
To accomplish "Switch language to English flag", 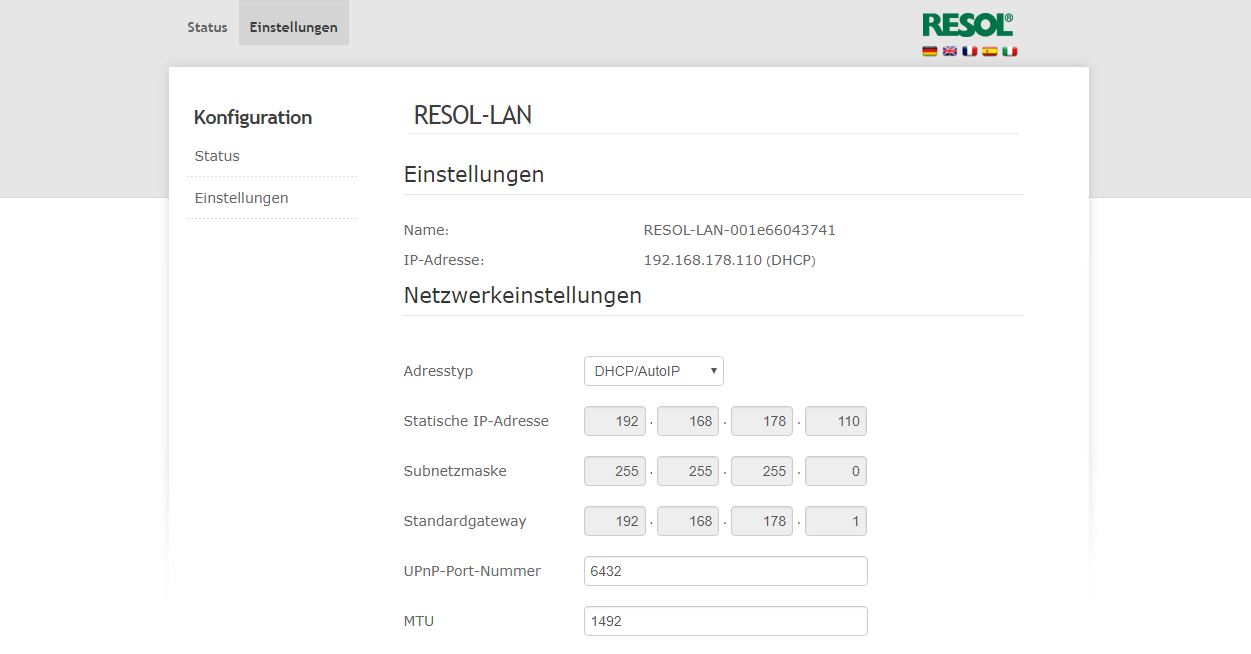I will click(x=950, y=51).
